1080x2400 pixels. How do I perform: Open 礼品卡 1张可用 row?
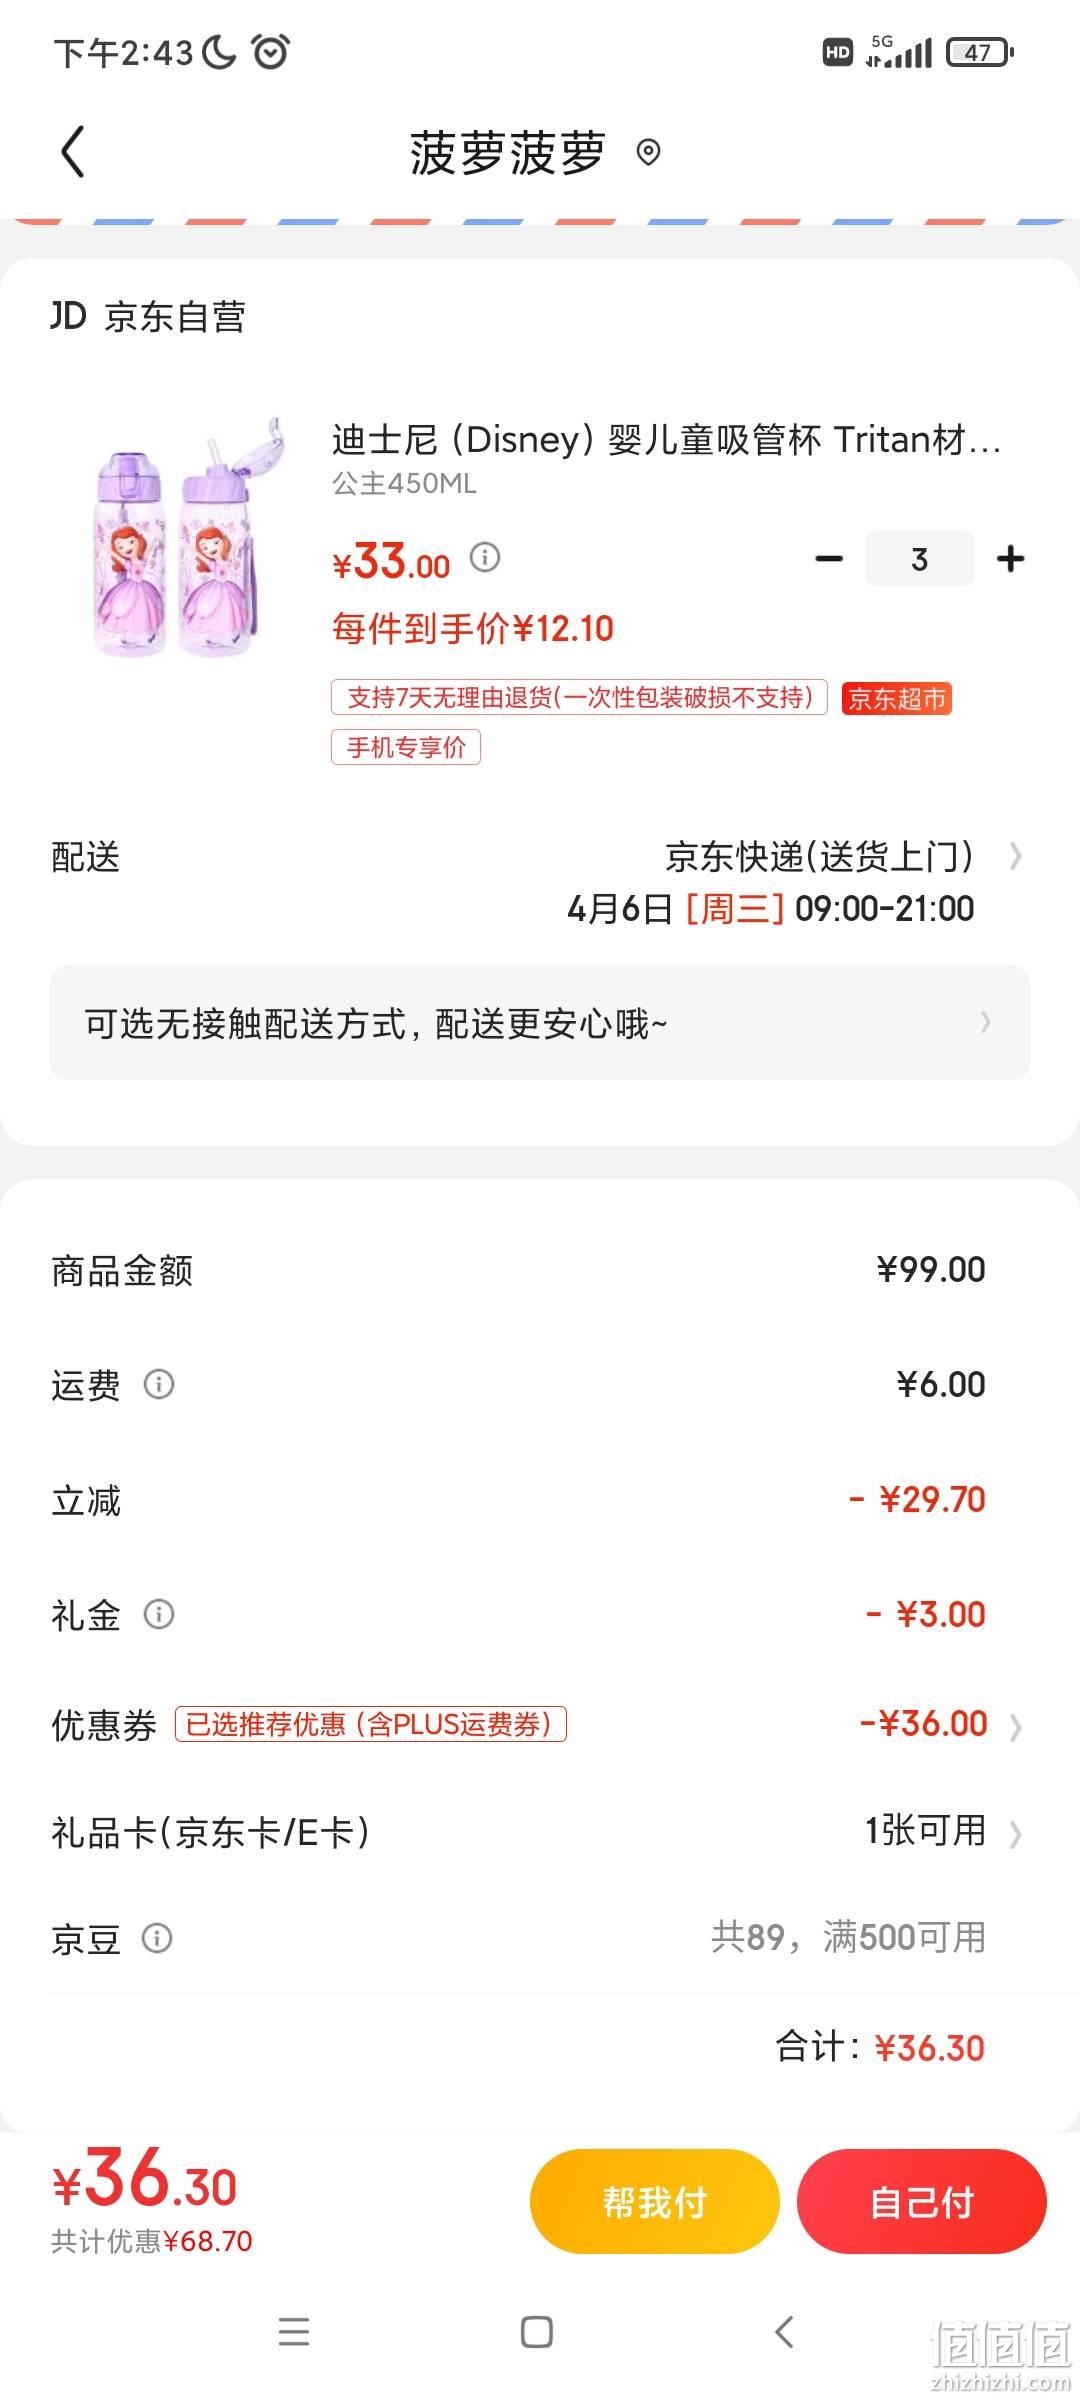(x=540, y=1832)
